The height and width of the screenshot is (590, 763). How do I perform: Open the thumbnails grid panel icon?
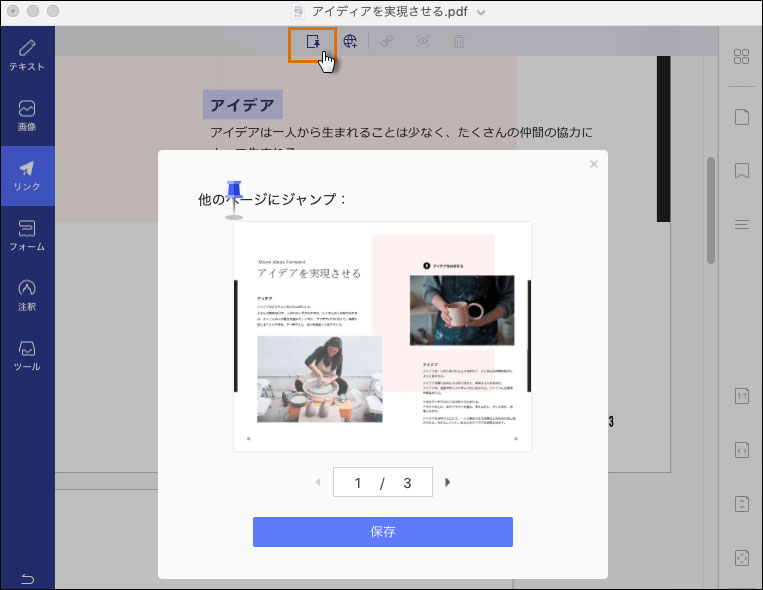(x=741, y=56)
